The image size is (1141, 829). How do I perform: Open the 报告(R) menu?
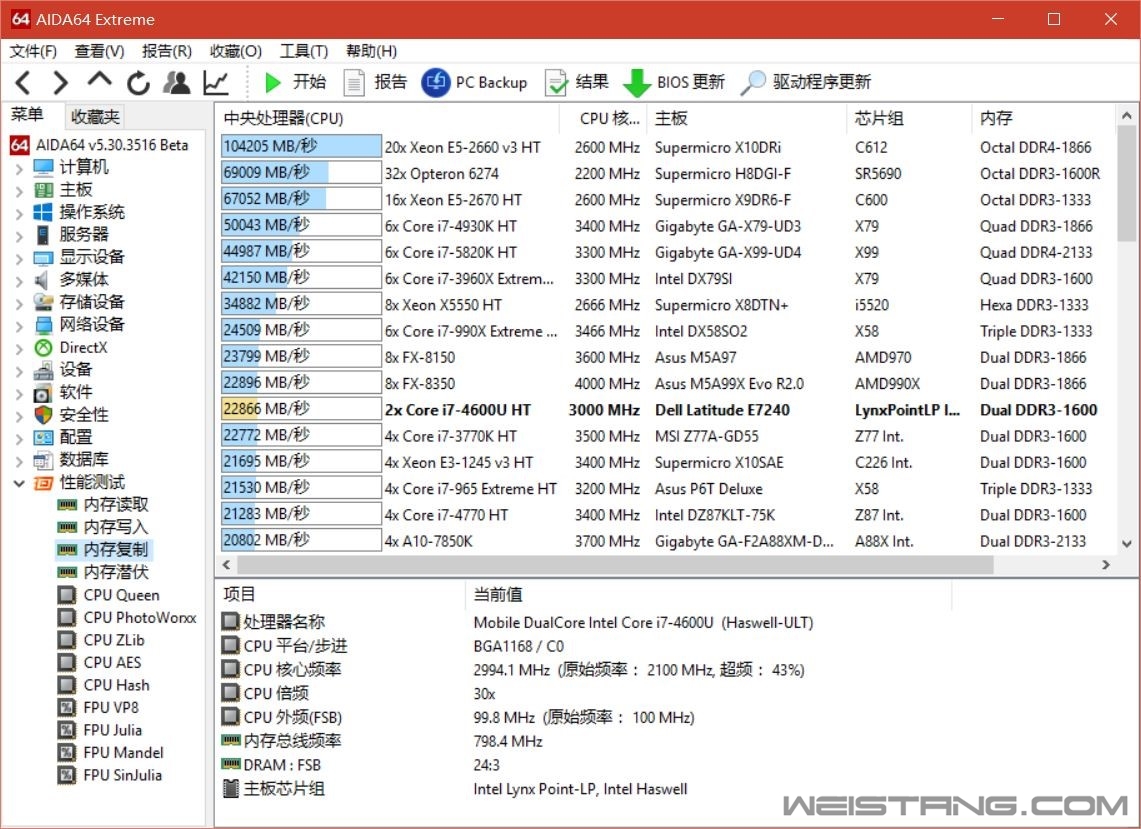point(167,51)
